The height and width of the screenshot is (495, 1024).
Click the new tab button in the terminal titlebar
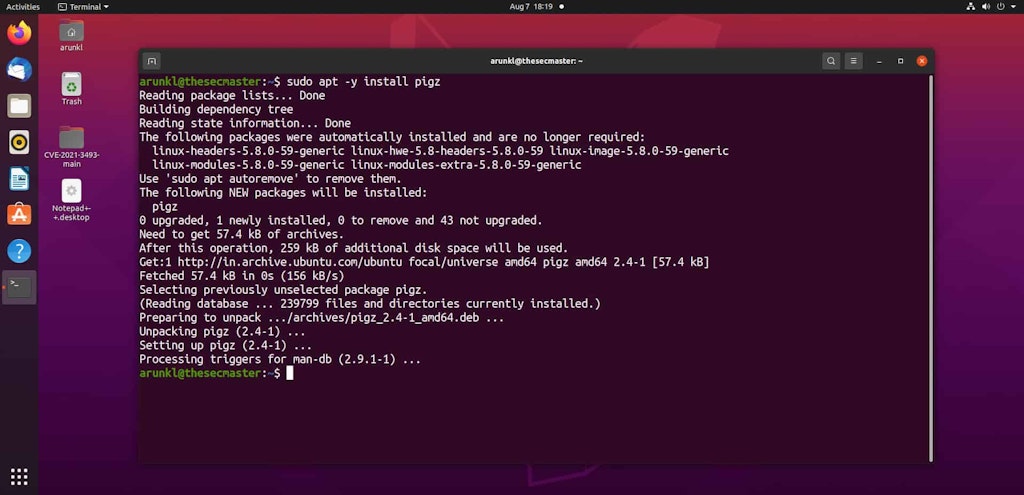(x=152, y=61)
